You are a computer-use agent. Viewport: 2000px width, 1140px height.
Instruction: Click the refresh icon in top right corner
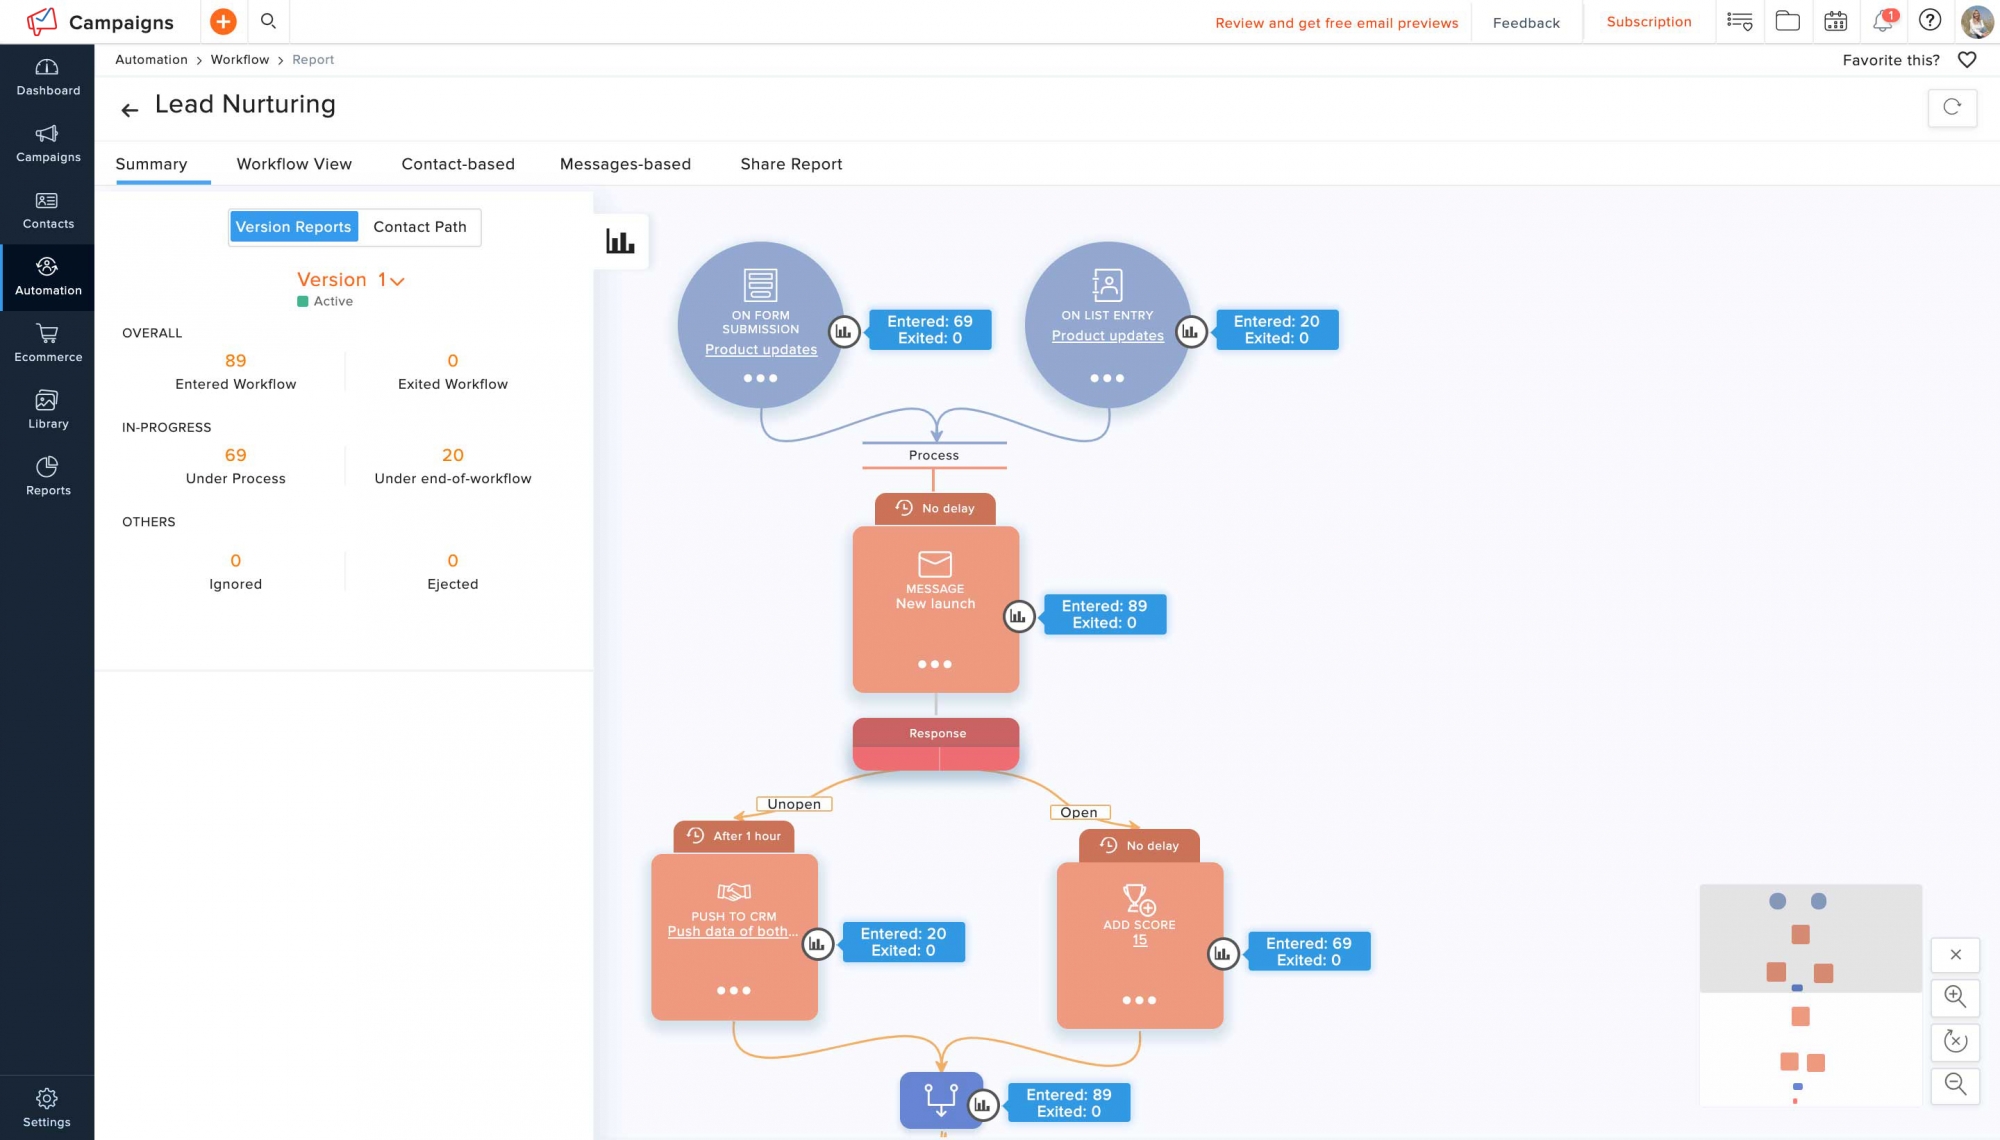(1952, 107)
